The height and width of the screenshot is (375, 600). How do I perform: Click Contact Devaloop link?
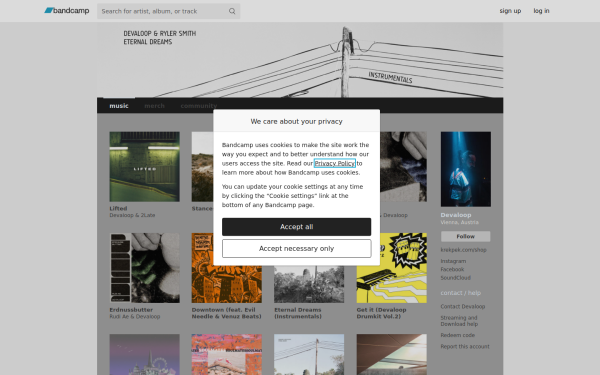(463, 307)
